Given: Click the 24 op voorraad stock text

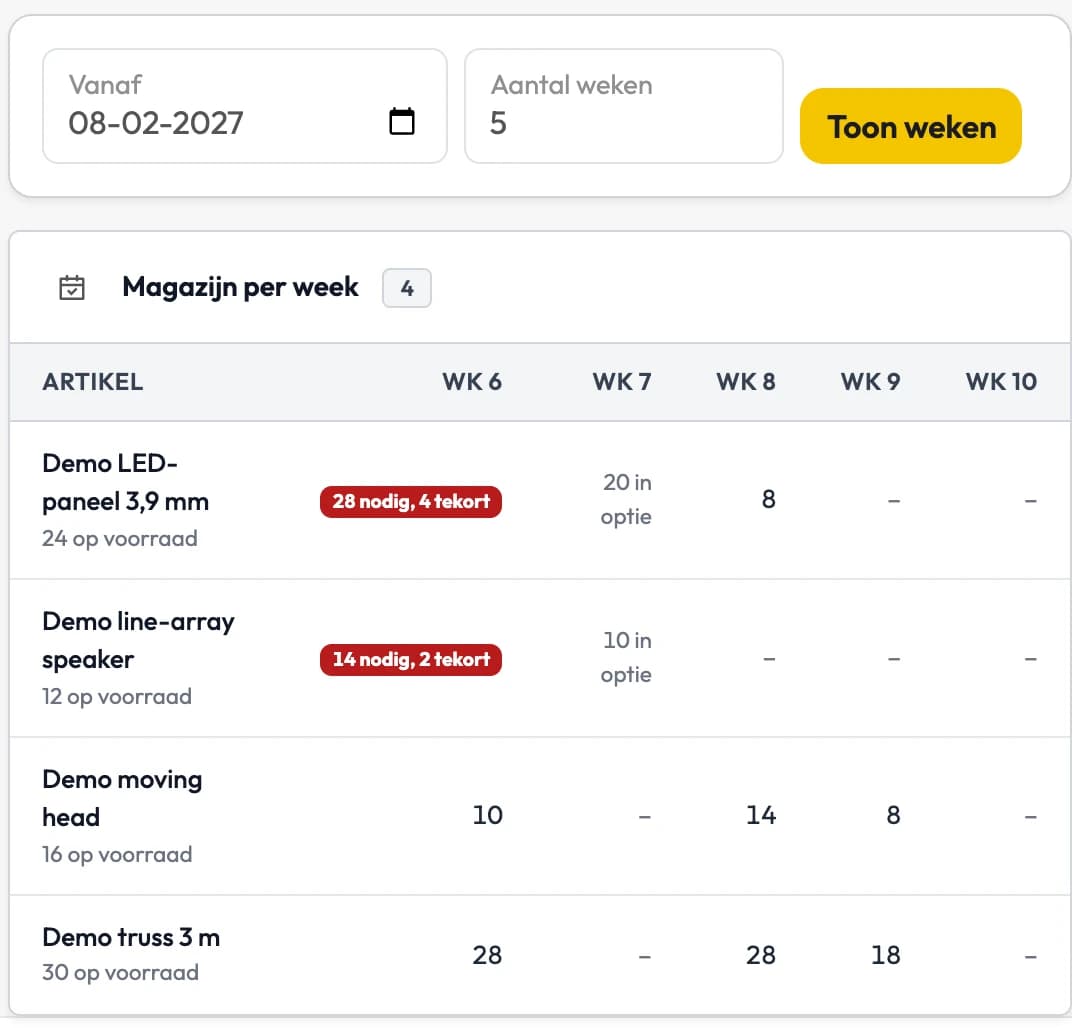Looking at the screenshot, I should pyautogui.click(x=120, y=539).
